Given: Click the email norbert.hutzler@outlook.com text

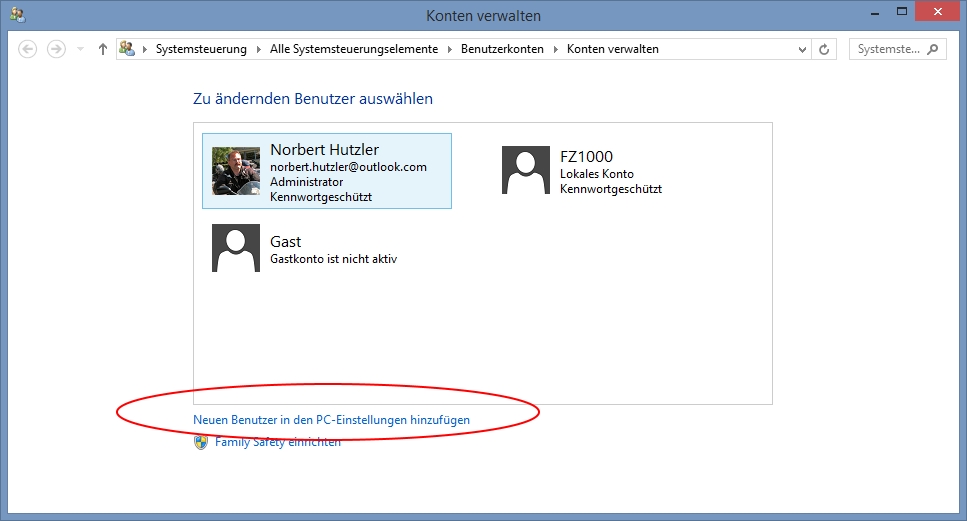Looking at the screenshot, I should point(348,167).
